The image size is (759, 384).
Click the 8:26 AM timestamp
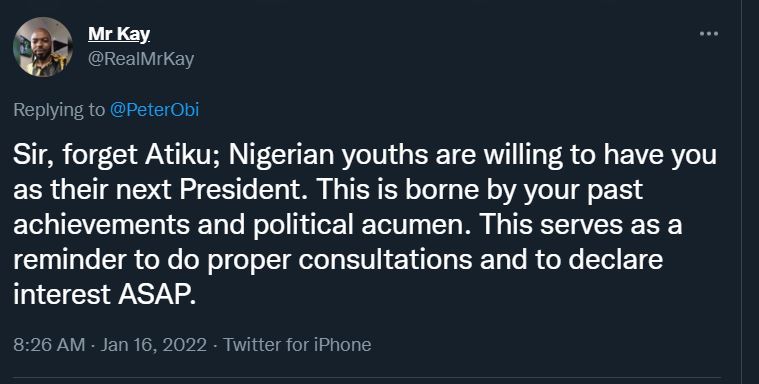click(49, 345)
